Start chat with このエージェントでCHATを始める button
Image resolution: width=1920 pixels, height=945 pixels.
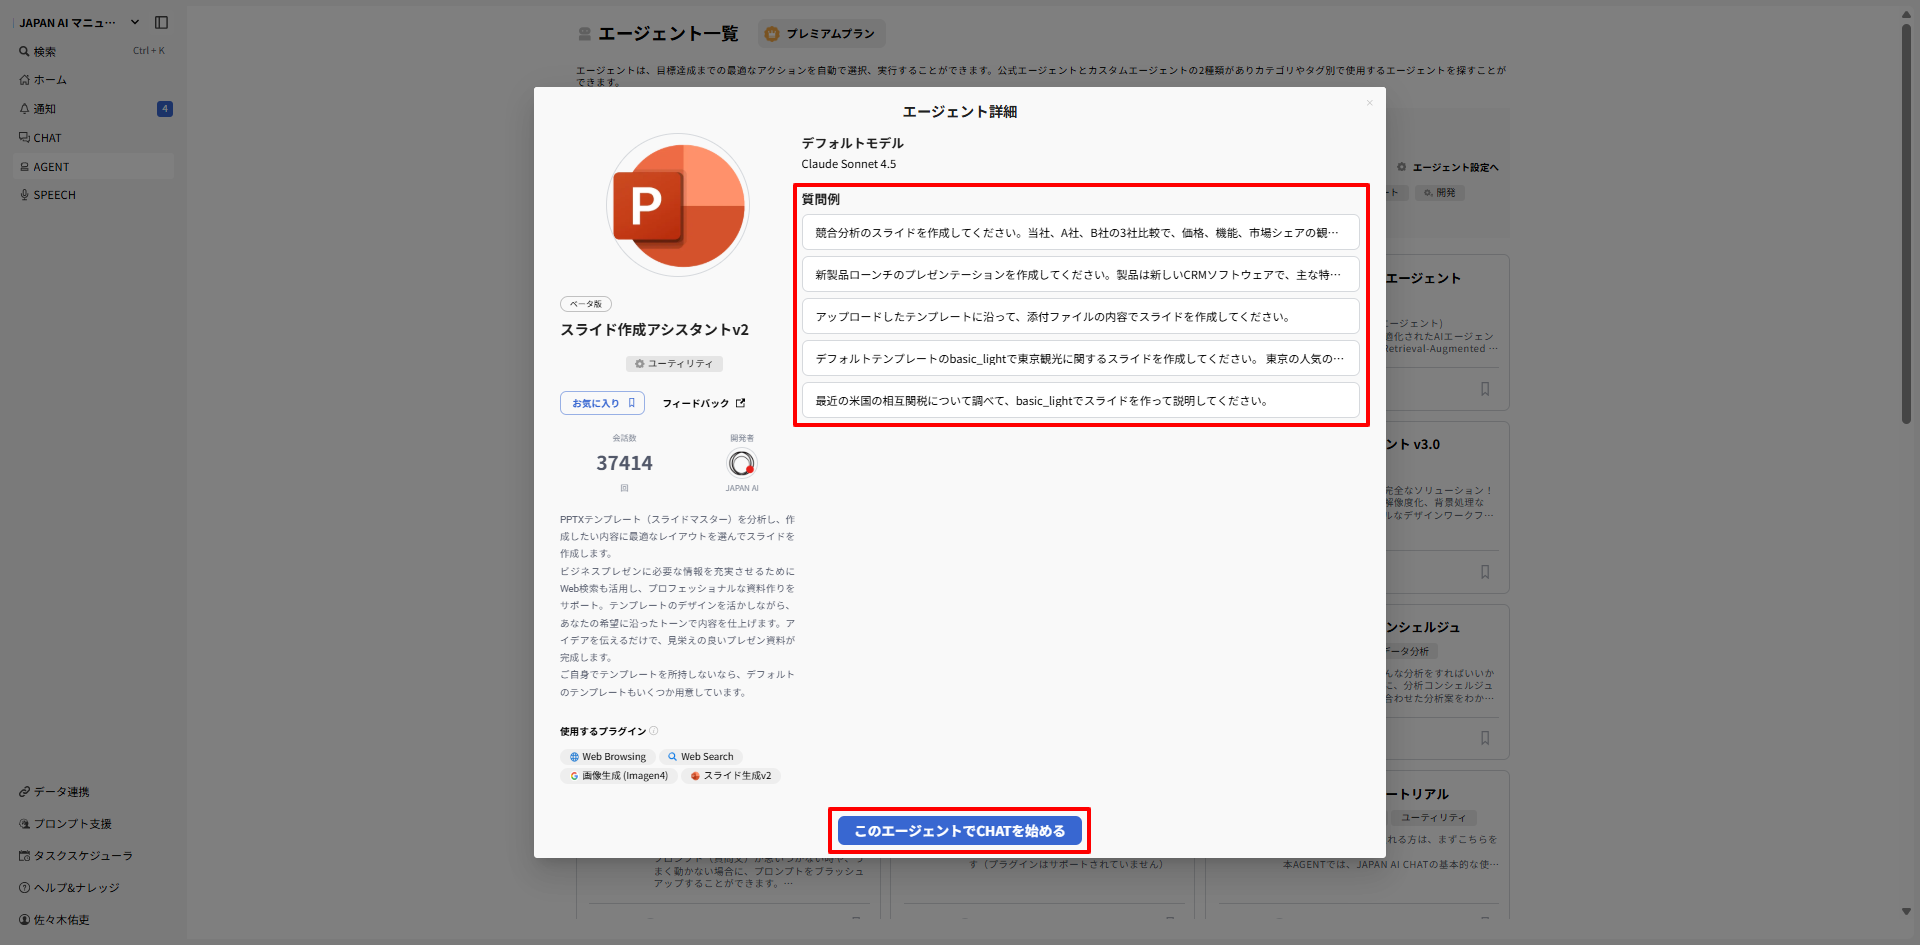(x=959, y=831)
